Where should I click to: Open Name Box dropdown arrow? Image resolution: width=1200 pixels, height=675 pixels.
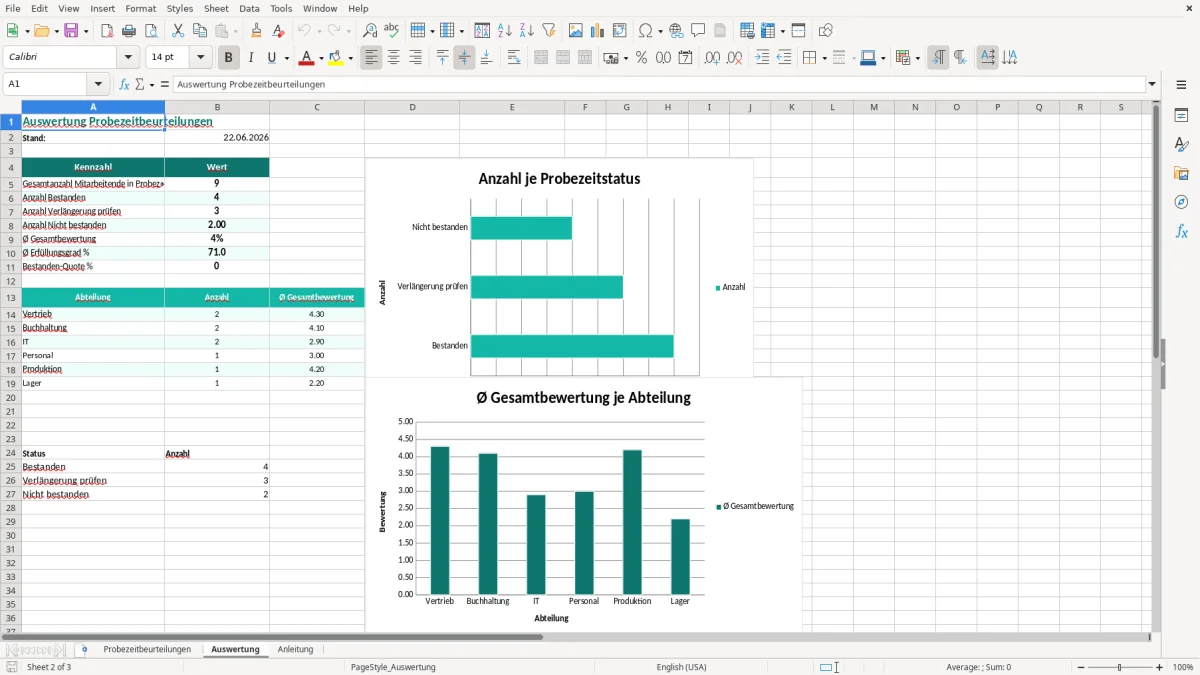(x=98, y=84)
